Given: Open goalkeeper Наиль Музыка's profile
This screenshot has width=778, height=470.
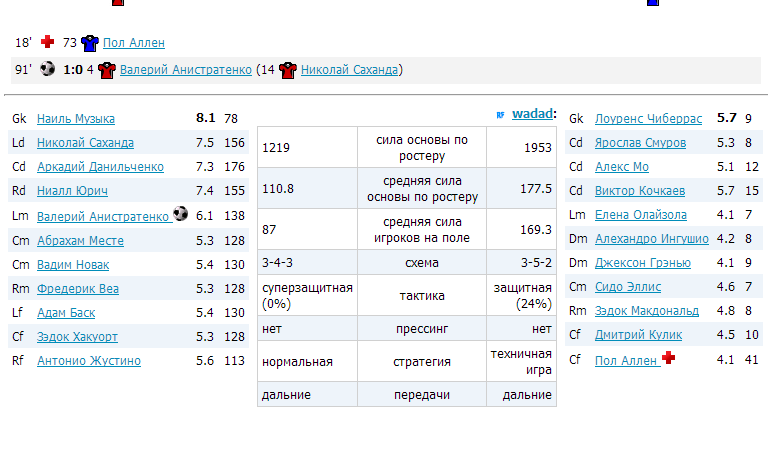Looking at the screenshot, I should pos(76,119).
